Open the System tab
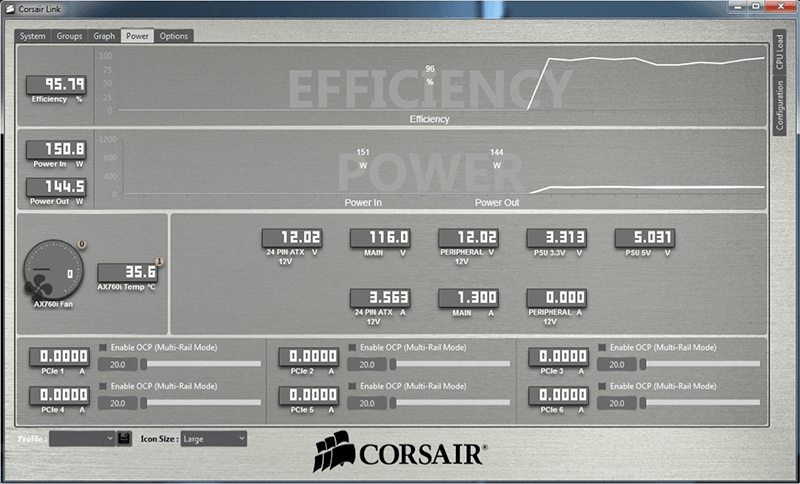Image resolution: width=800 pixels, height=484 pixels. coord(33,36)
